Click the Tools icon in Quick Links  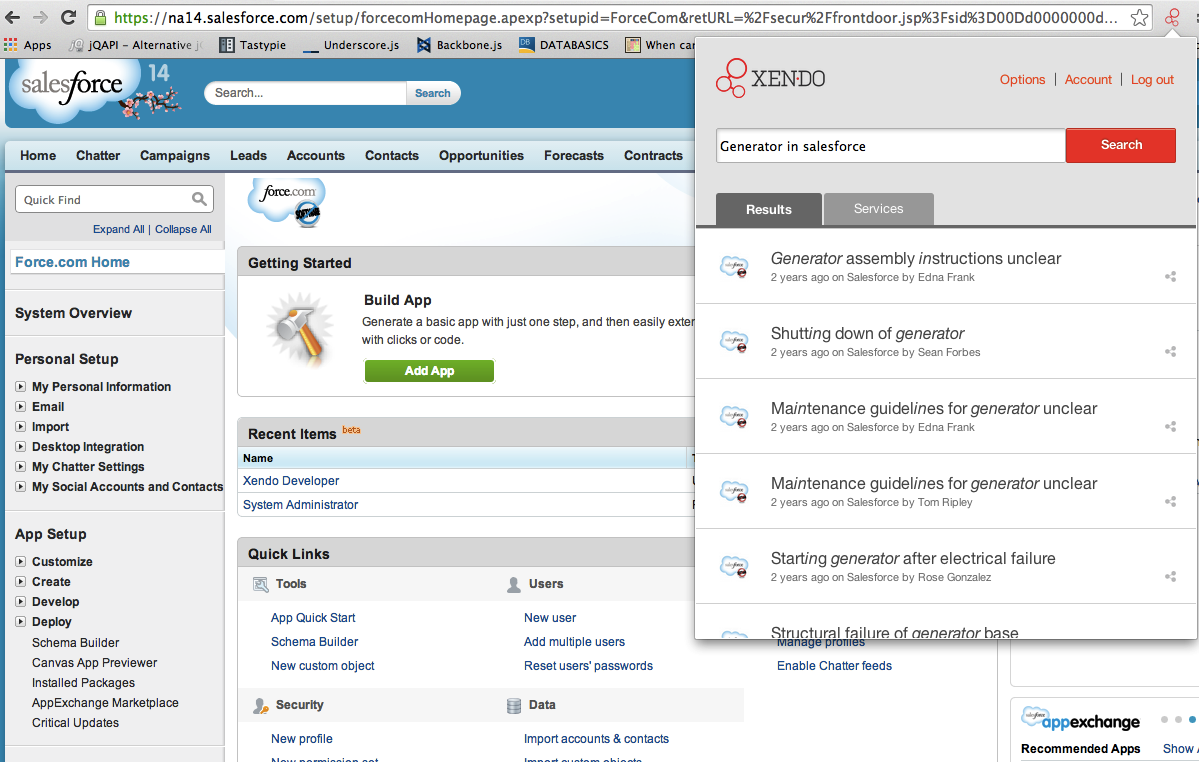[261, 585]
